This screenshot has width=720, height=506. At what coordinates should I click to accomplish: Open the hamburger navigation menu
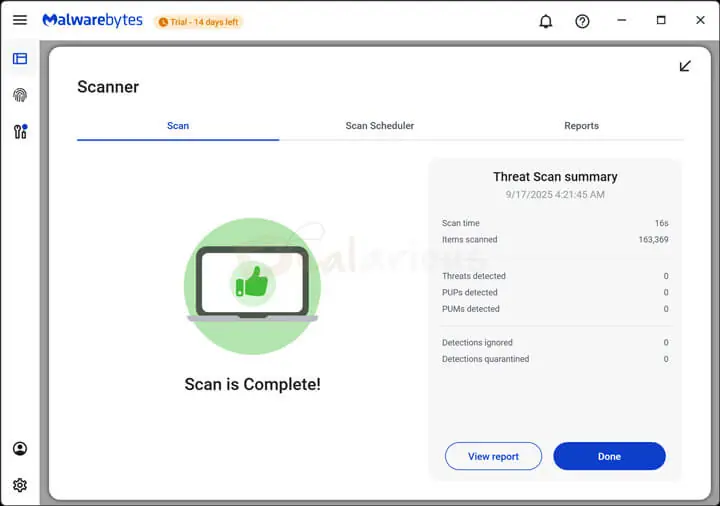[20, 21]
